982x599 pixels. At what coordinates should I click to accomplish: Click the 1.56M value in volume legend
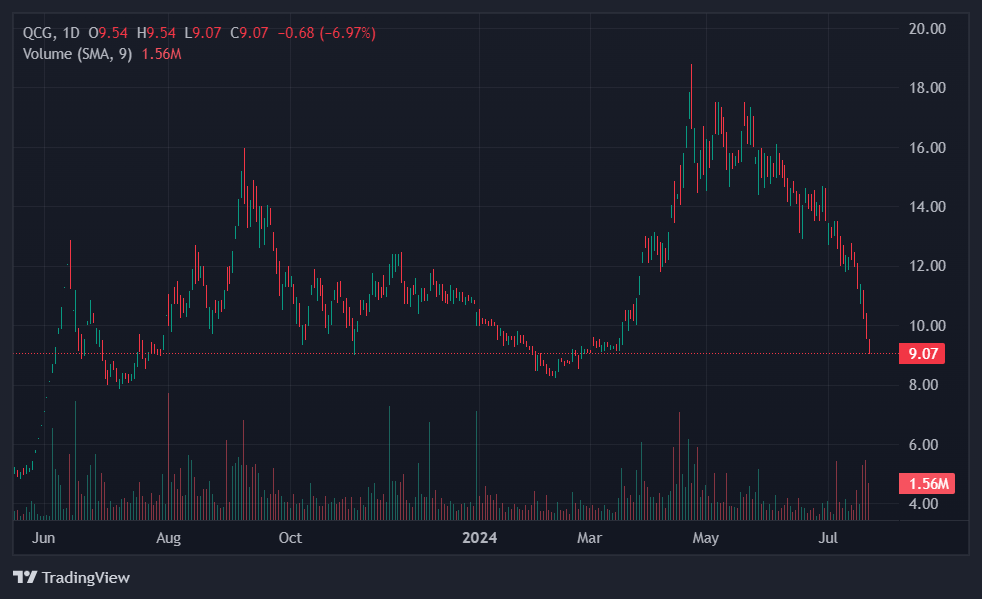pyautogui.click(x=161, y=53)
